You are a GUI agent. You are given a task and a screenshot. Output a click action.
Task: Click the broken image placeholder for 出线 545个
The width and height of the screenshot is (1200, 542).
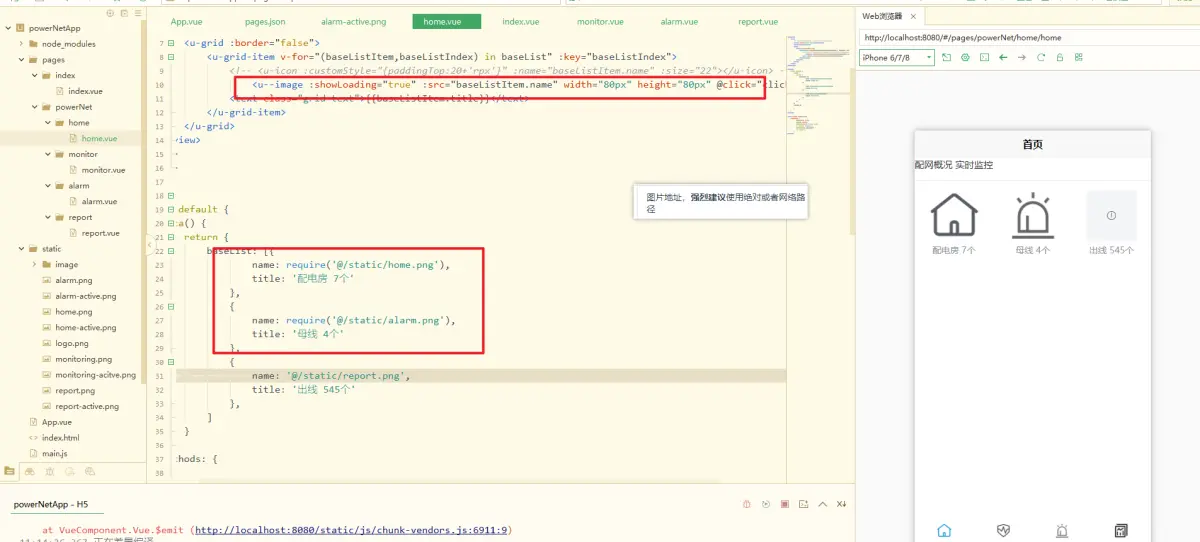pyautogui.click(x=1111, y=215)
